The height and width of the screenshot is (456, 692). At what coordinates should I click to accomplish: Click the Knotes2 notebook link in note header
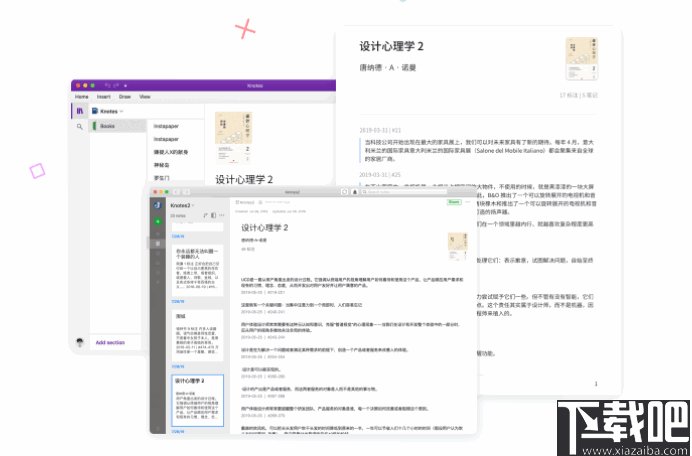(245, 202)
